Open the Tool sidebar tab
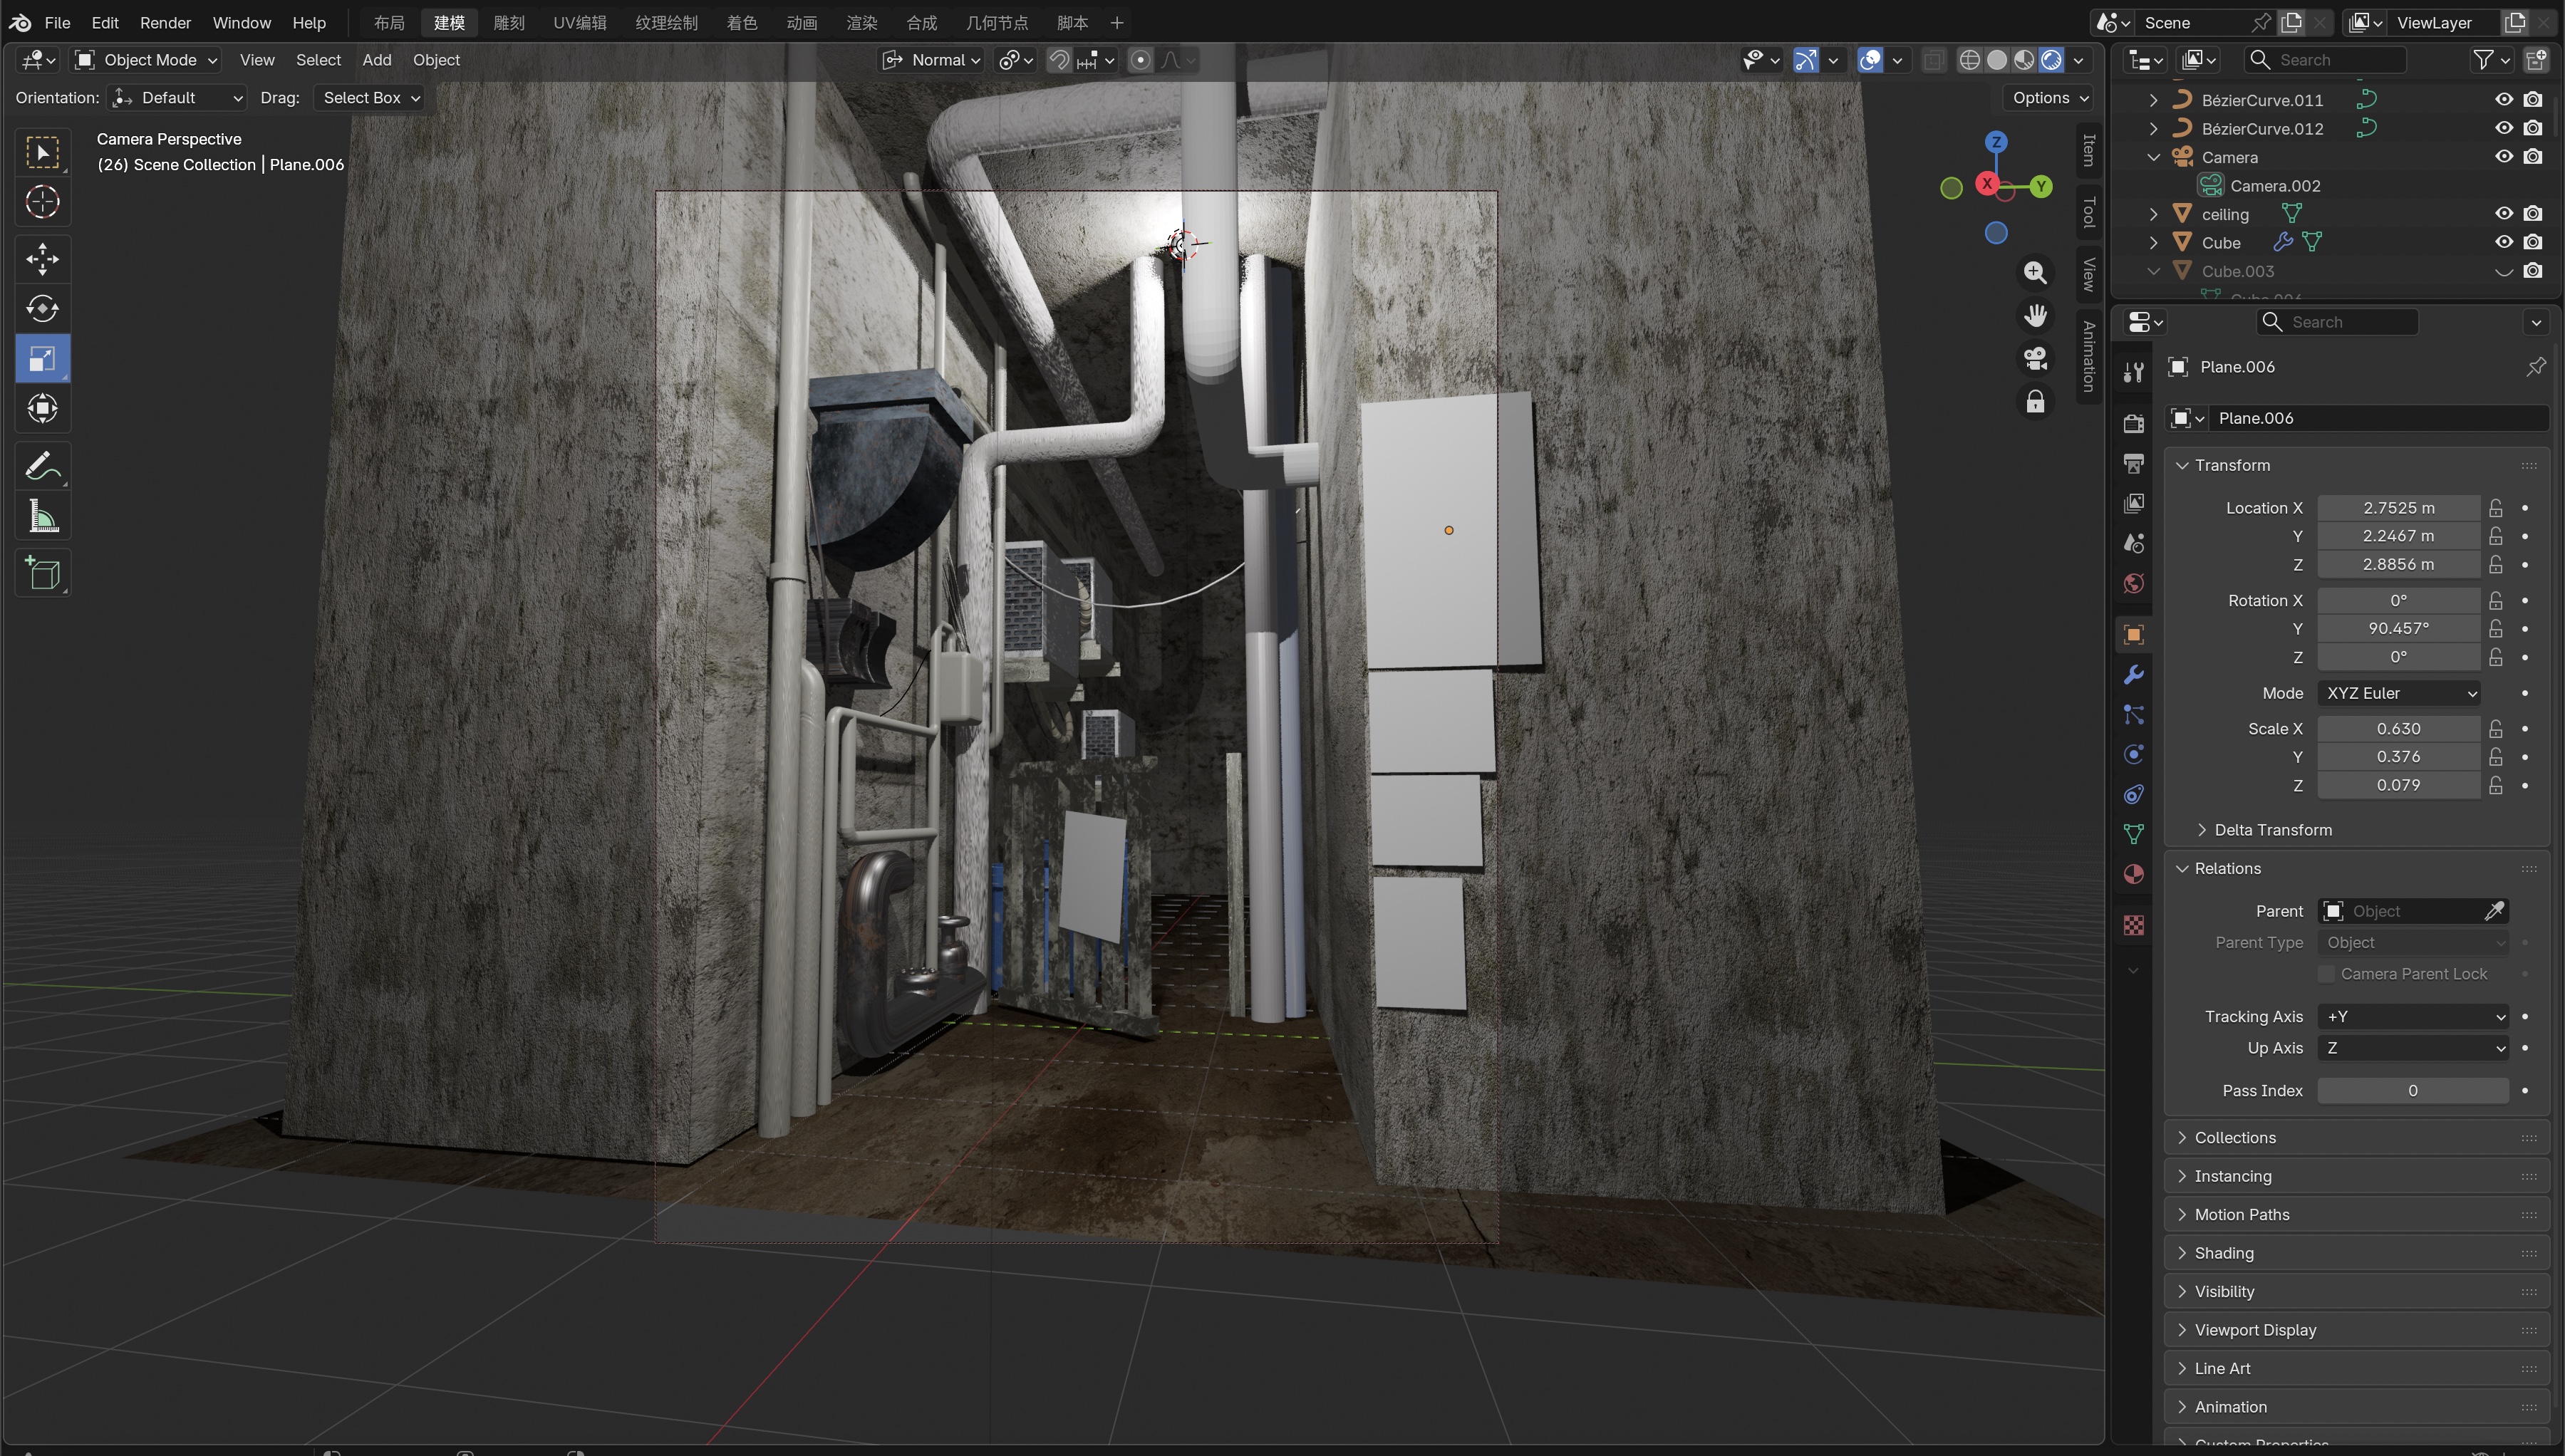Image resolution: width=2565 pixels, height=1456 pixels. [x=2088, y=212]
